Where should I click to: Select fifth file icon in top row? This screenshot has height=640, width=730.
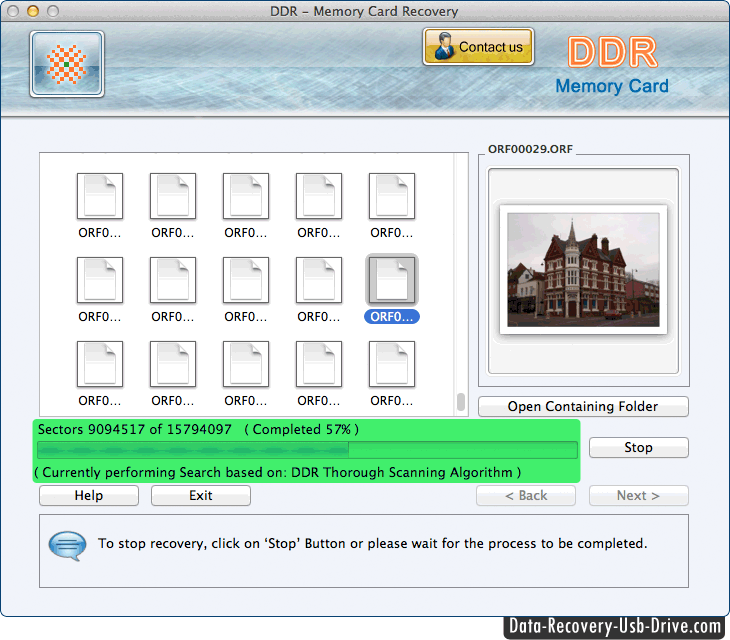[x=392, y=196]
